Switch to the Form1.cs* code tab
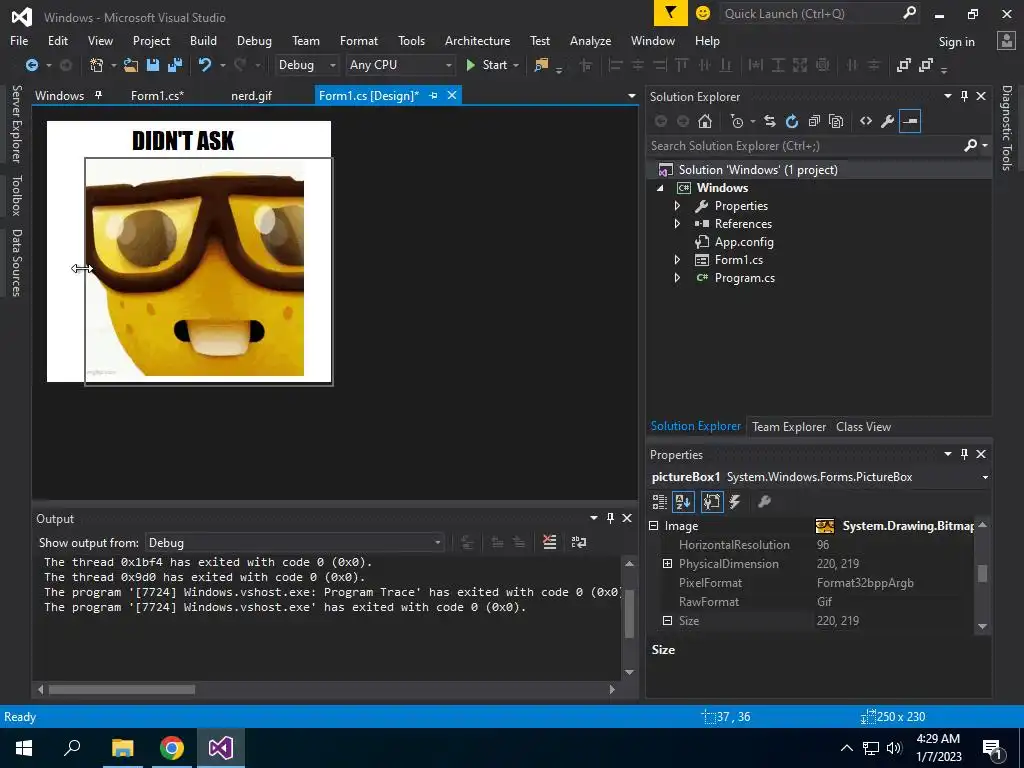The width and height of the screenshot is (1024, 768). click(x=157, y=95)
